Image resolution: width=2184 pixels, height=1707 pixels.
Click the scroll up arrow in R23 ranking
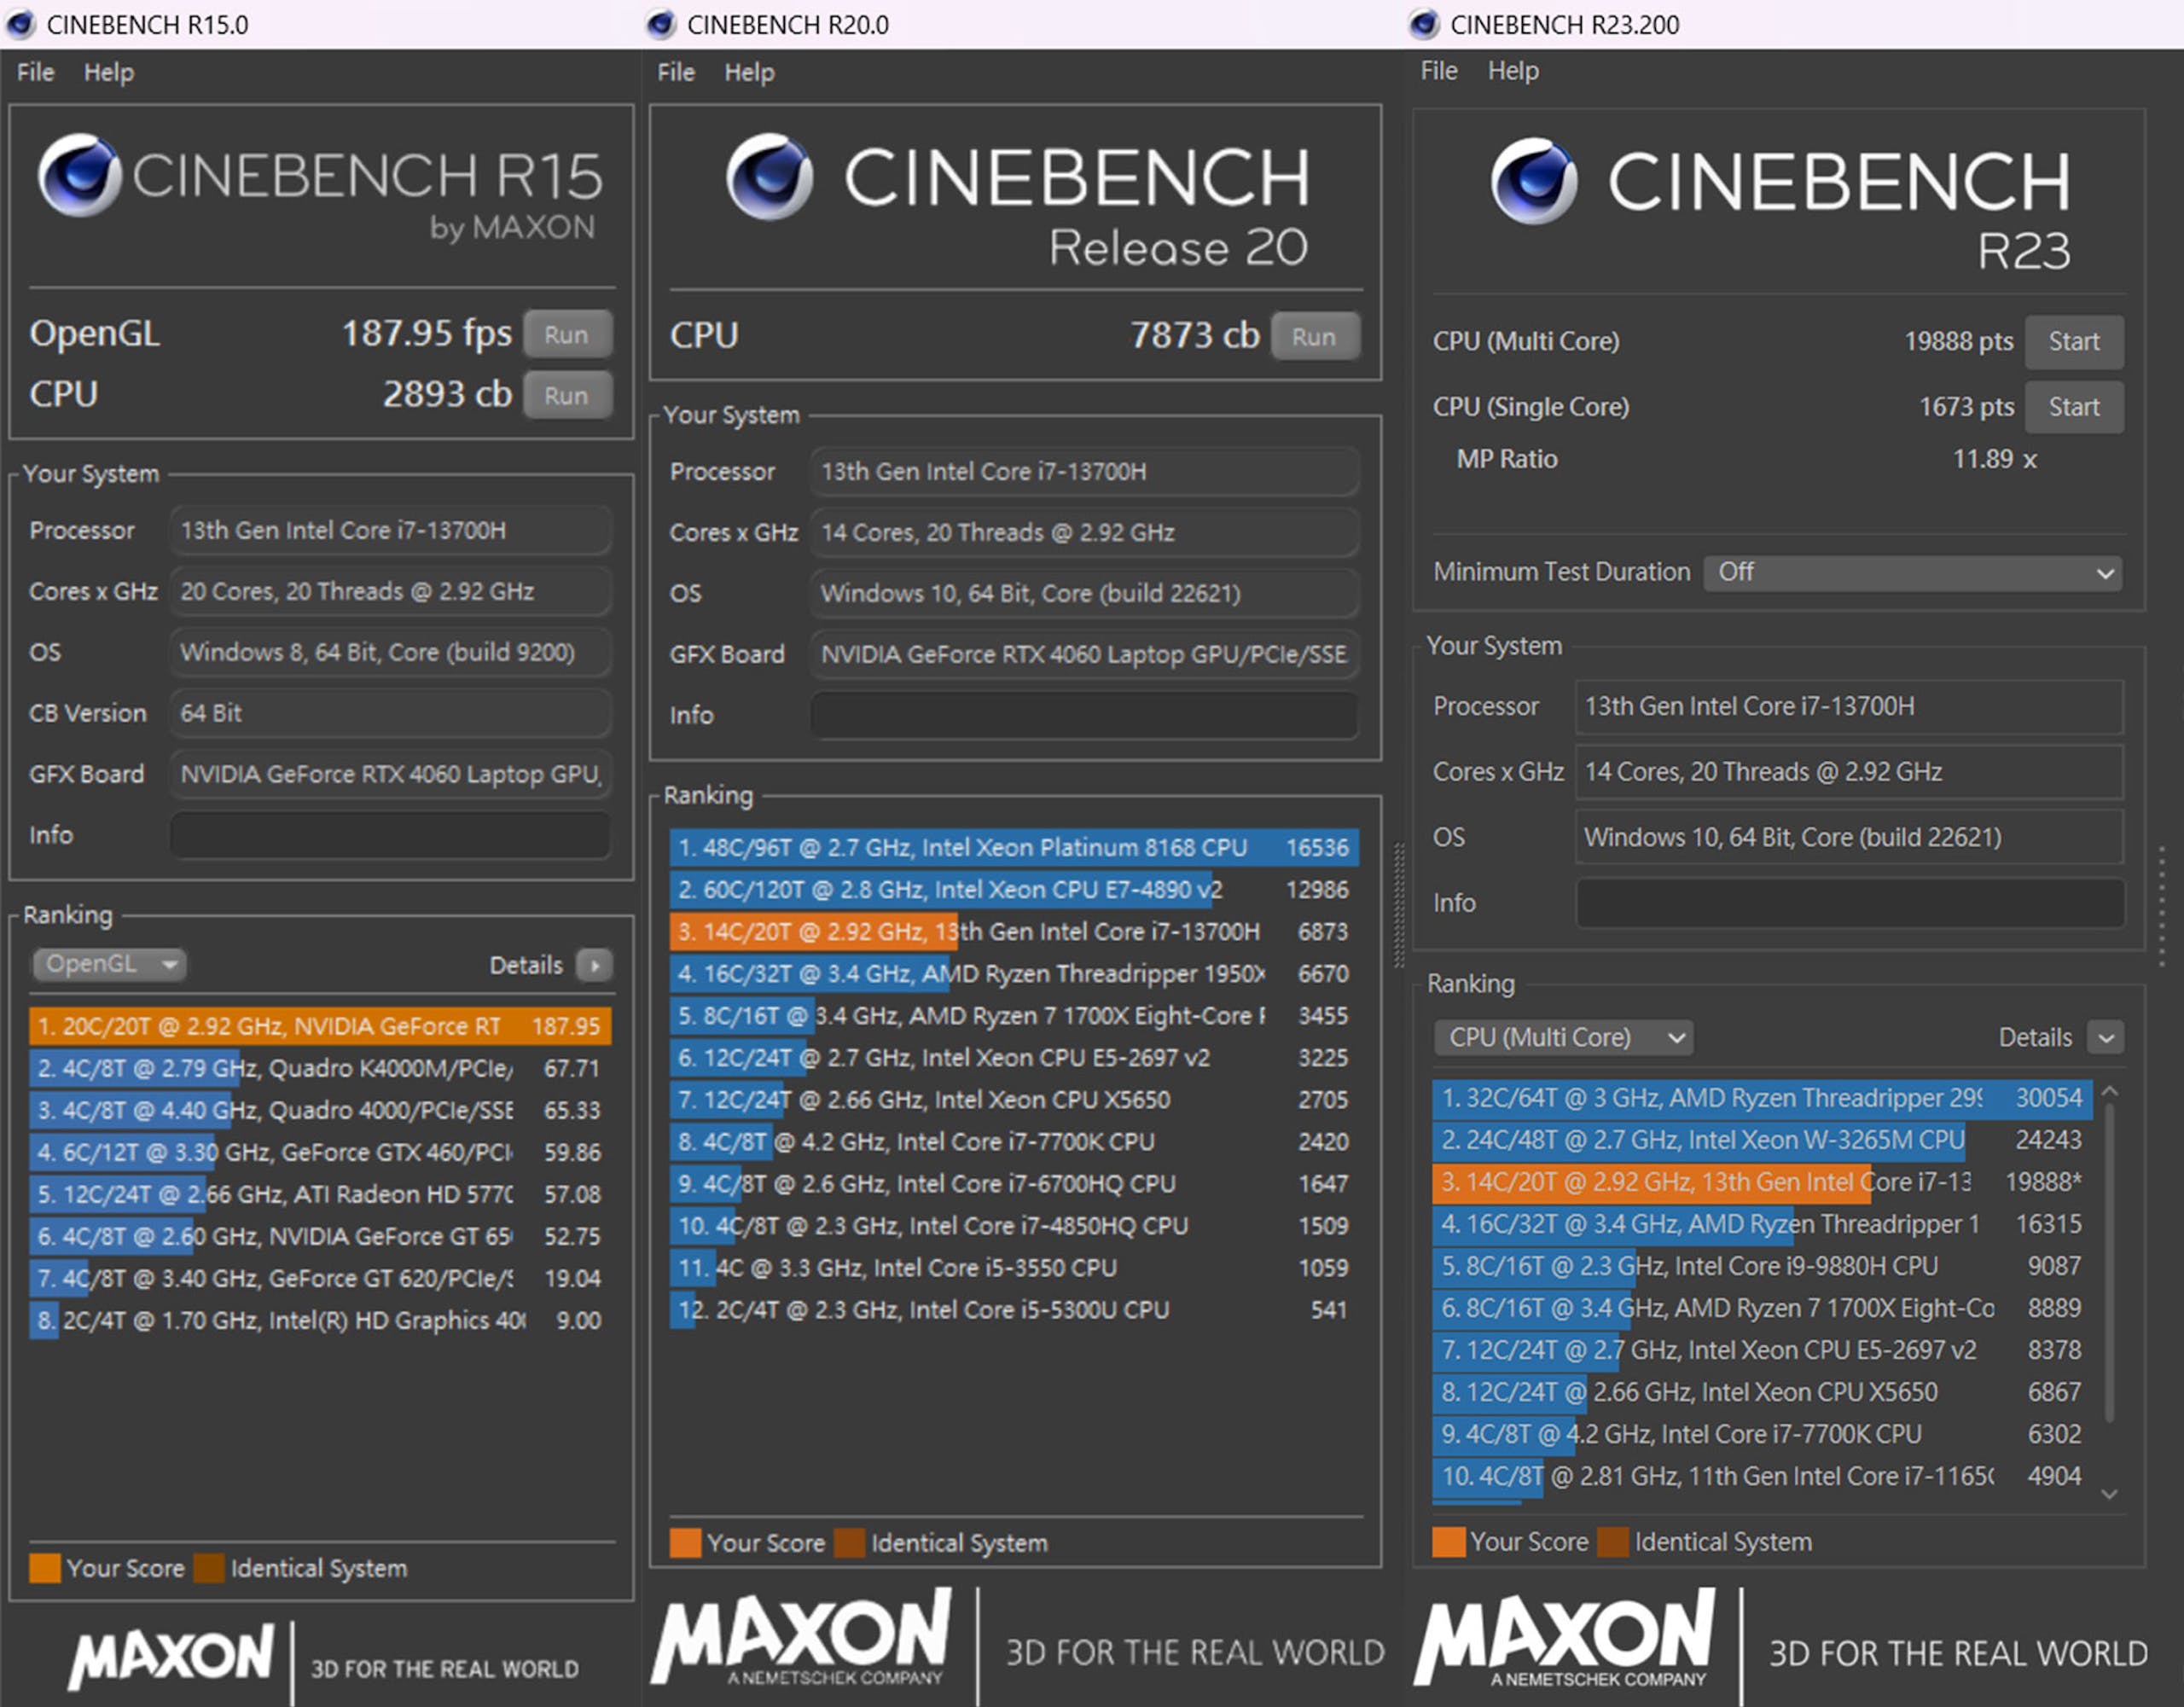point(2109,1092)
